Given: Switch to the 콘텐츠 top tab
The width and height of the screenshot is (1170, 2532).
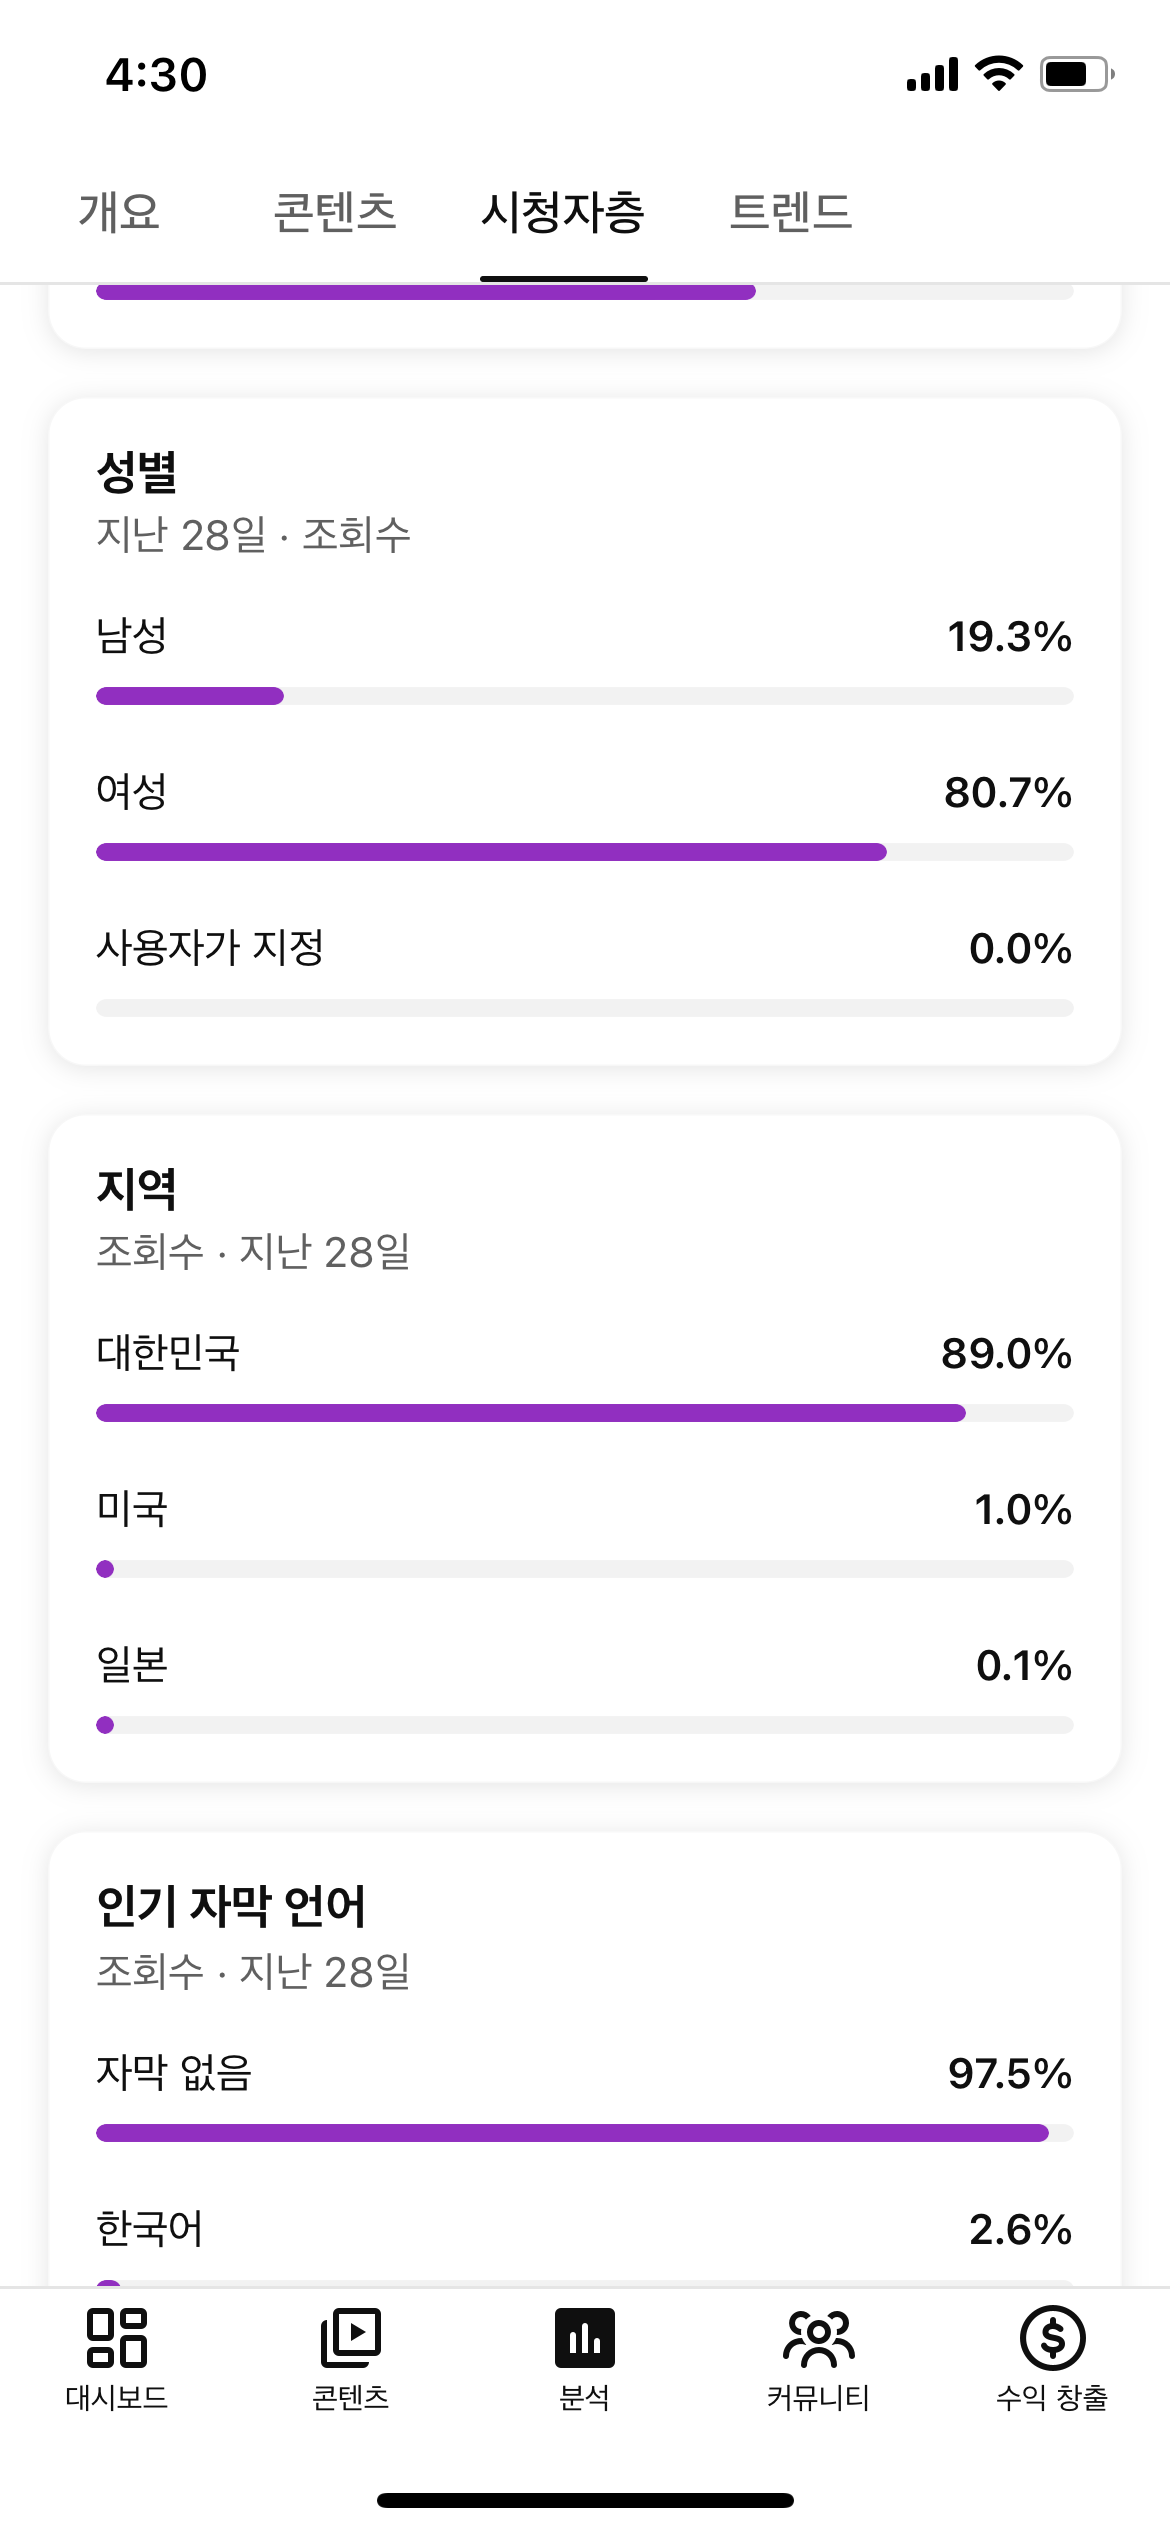Looking at the screenshot, I should [x=335, y=212].
